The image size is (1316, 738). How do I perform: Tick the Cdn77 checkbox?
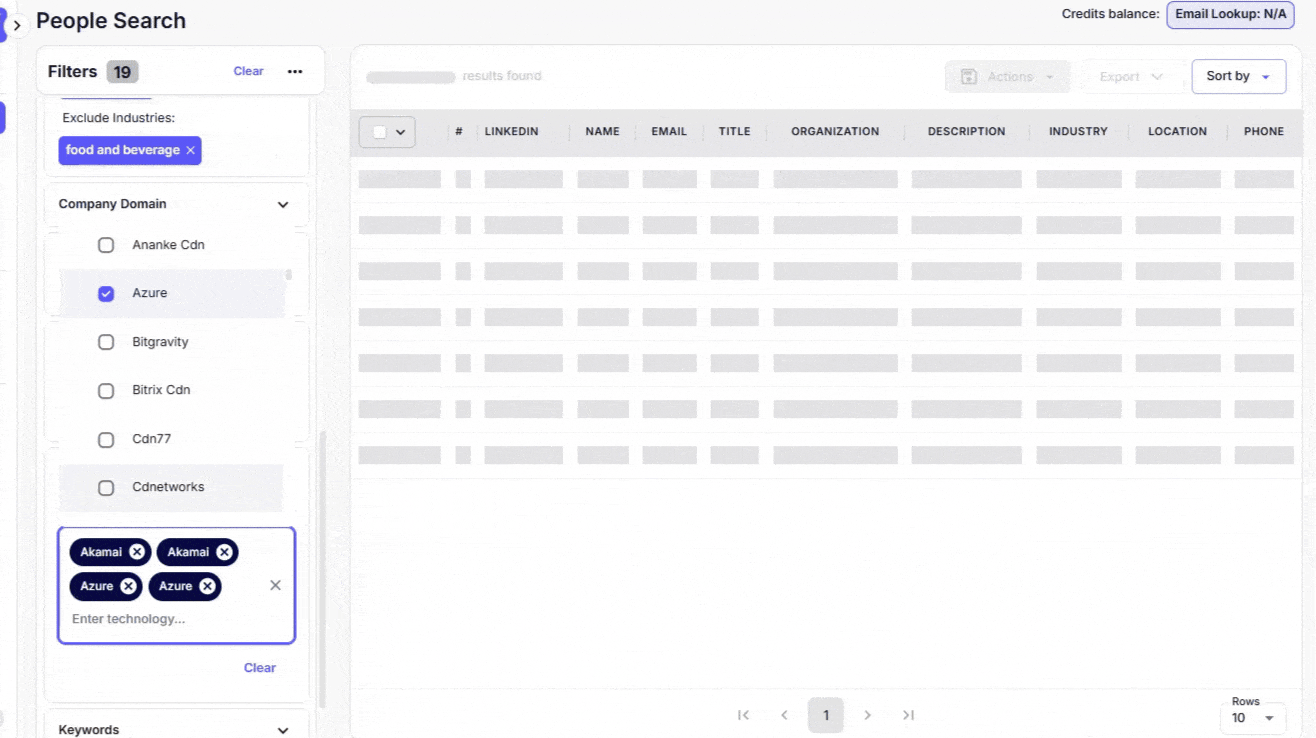(x=106, y=440)
